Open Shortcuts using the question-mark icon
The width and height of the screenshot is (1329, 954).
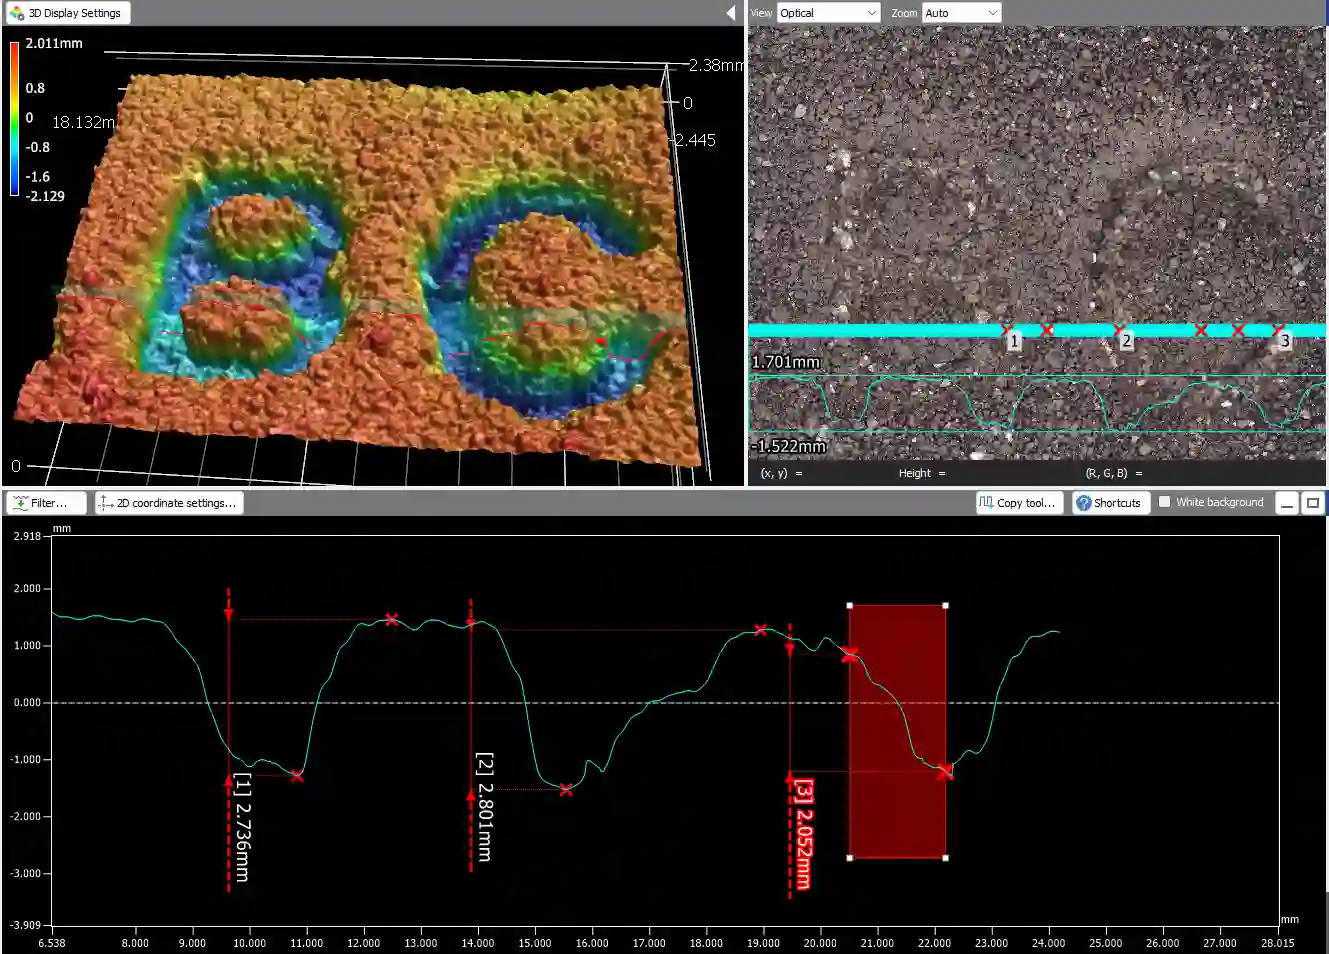point(1086,502)
